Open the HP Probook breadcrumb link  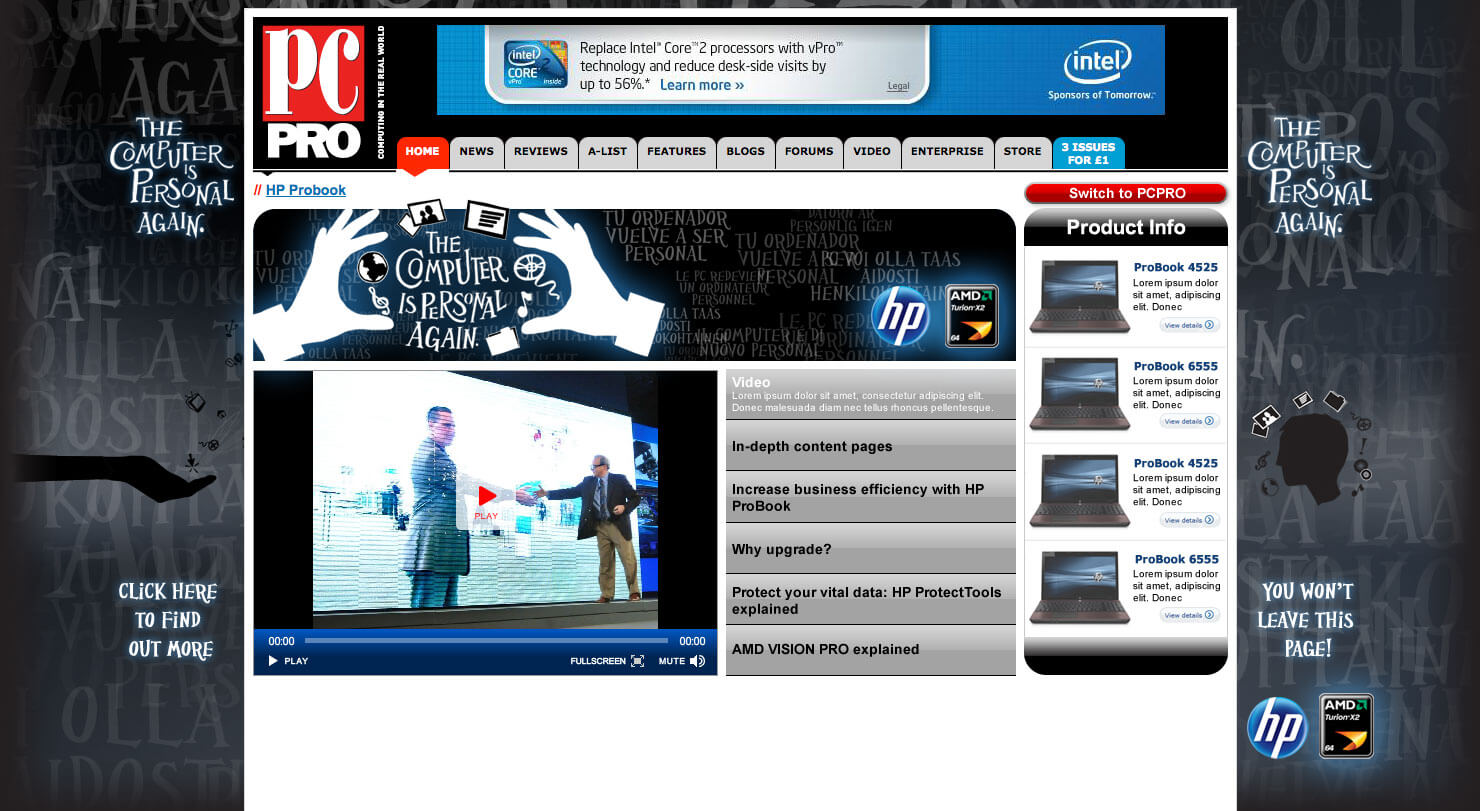[x=305, y=190]
